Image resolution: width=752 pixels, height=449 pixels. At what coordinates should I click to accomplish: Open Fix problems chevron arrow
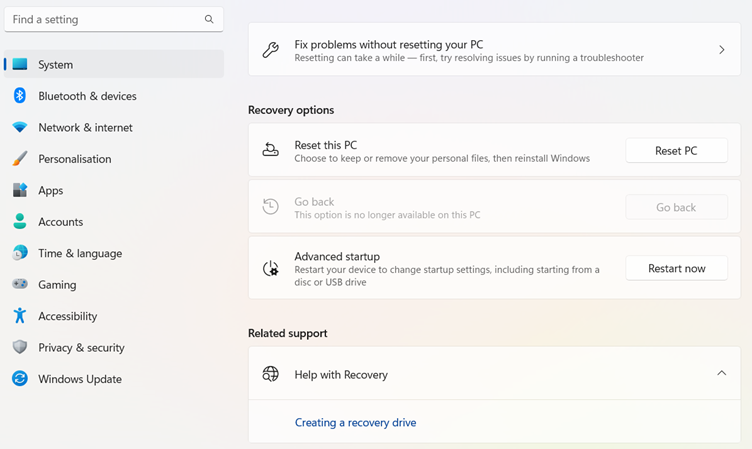pos(722,49)
